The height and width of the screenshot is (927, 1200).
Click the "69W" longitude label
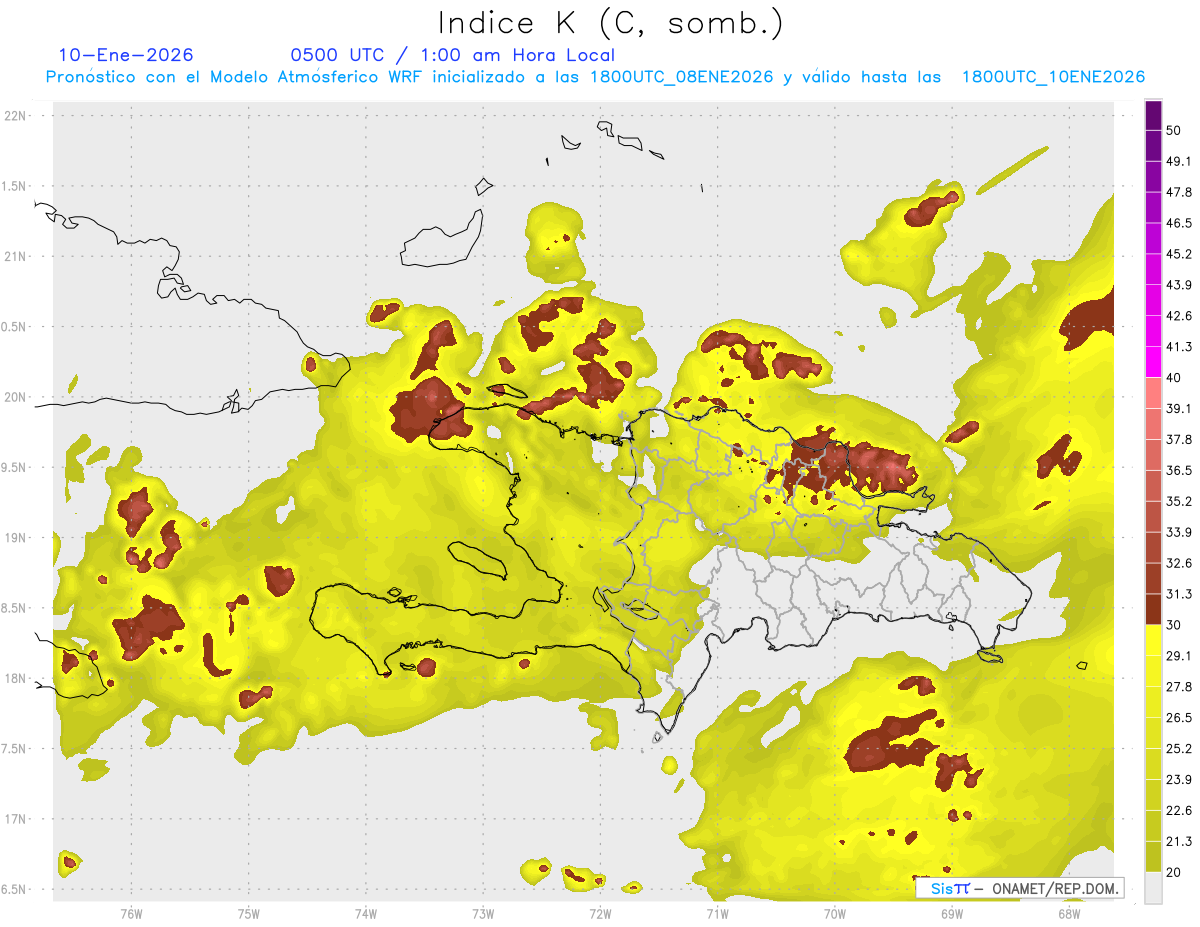(951, 914)
